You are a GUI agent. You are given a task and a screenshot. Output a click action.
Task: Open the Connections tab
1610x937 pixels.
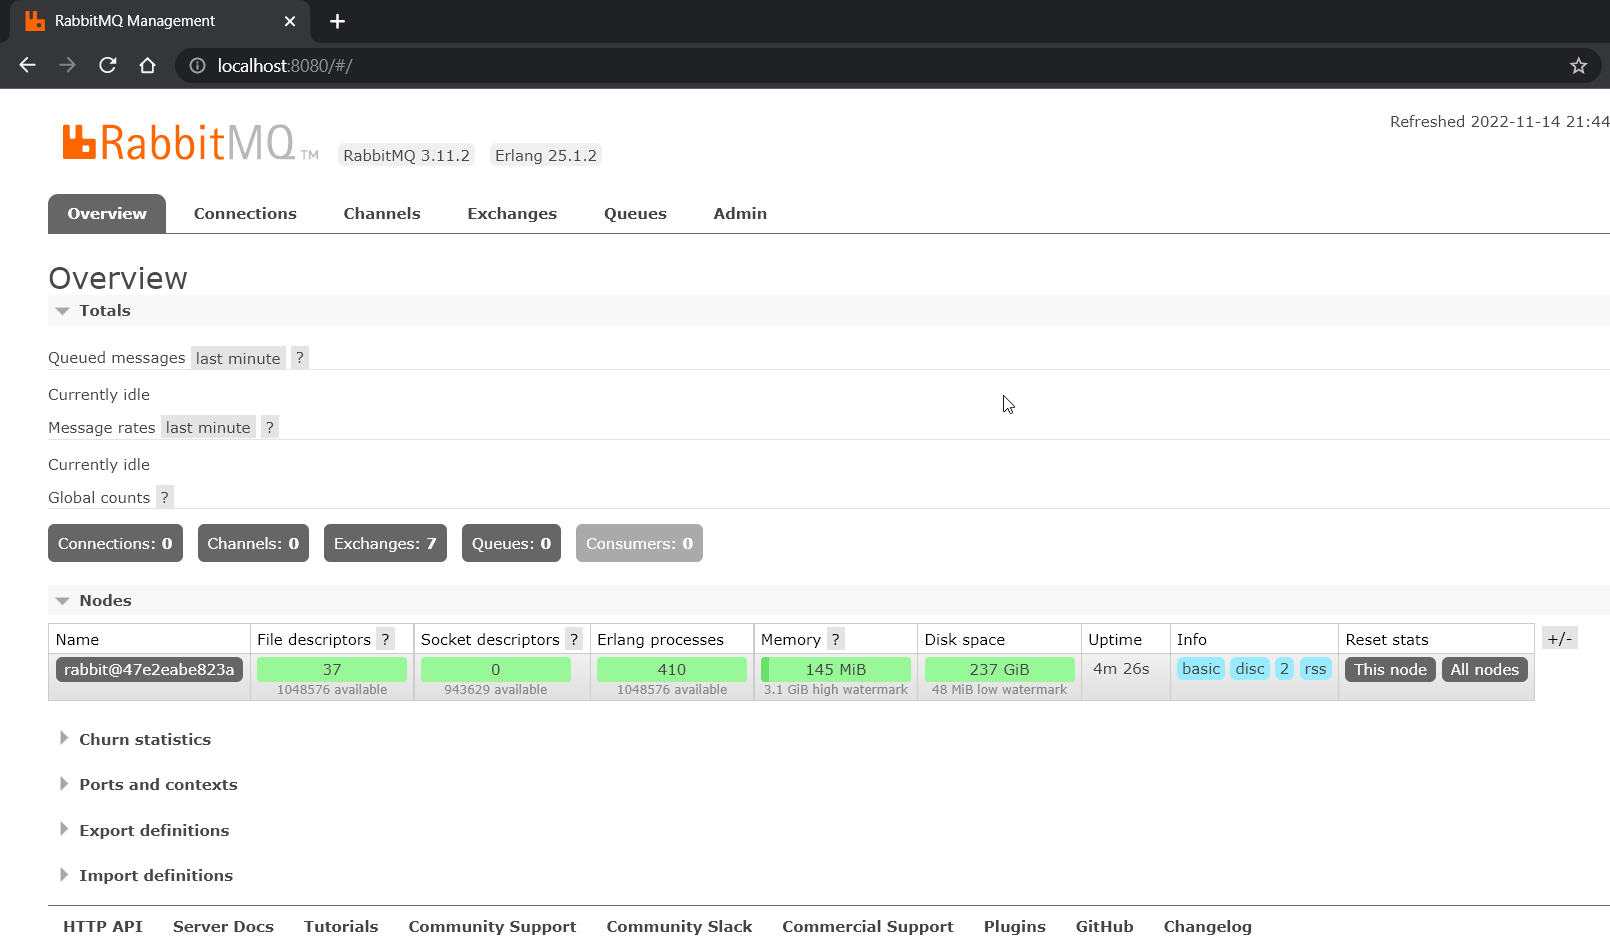tap(245, 214)
